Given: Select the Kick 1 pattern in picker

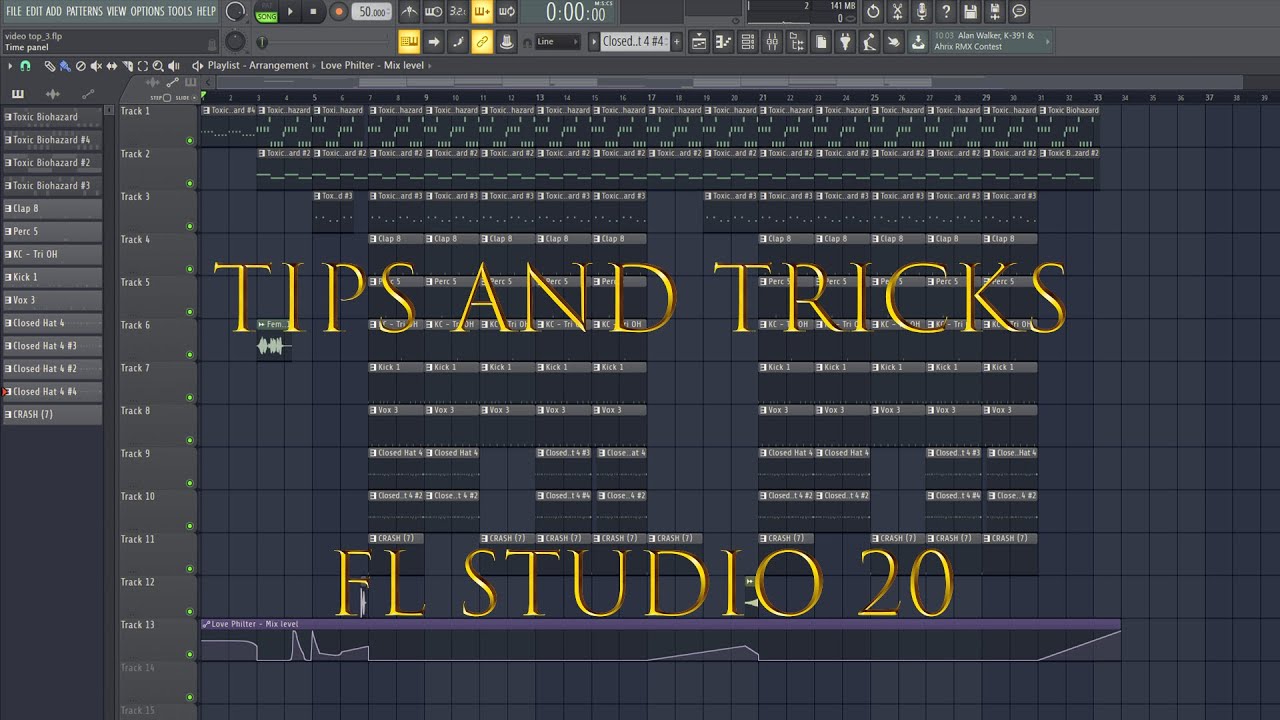Looking at the screenshot, I should [x=53, y=277].
